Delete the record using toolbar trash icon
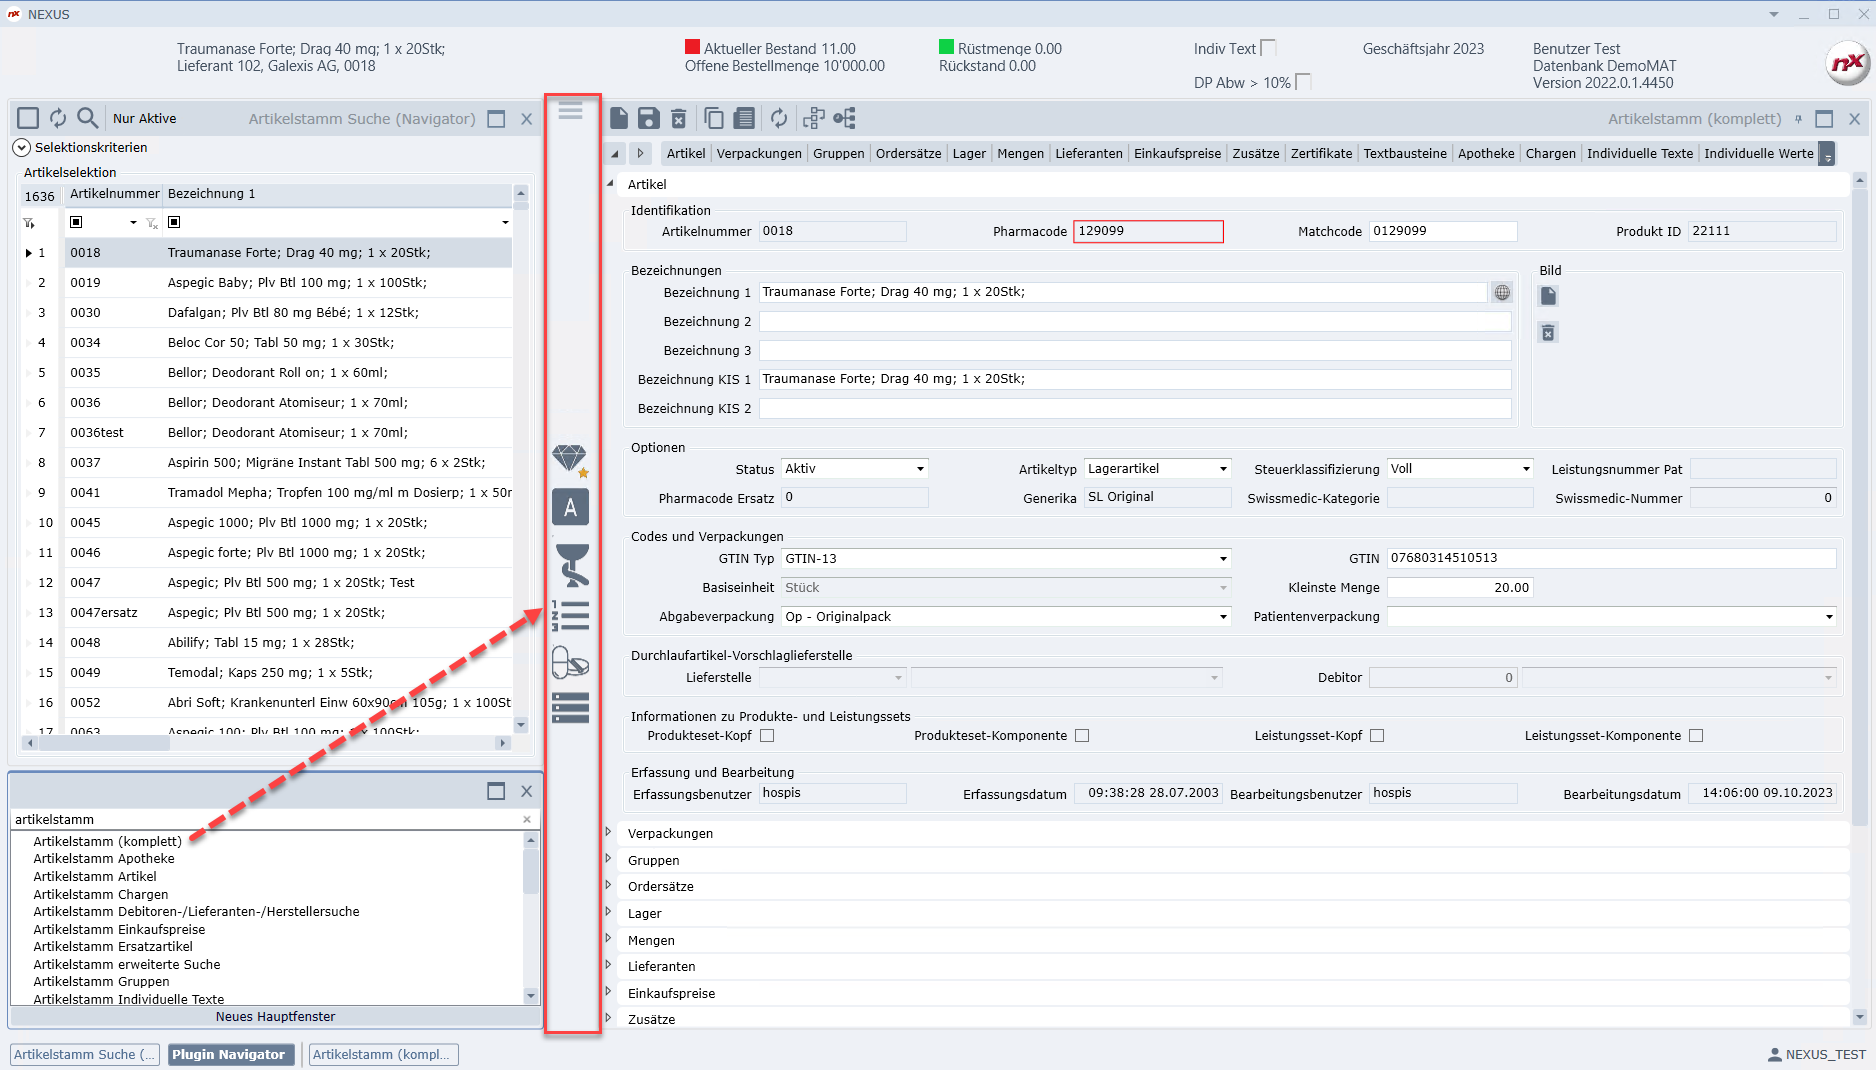 click(x=678, y=119)
